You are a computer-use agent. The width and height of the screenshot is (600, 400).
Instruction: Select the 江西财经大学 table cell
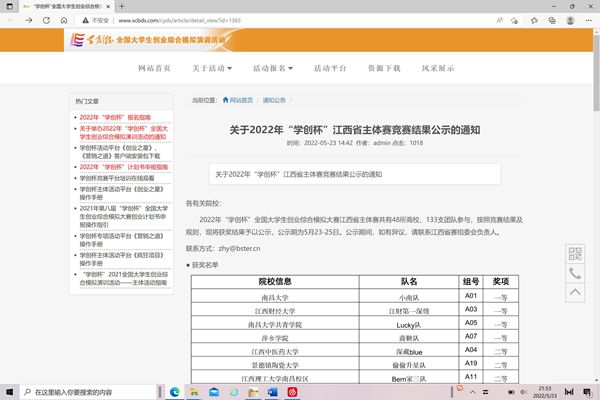pos(275,311)
